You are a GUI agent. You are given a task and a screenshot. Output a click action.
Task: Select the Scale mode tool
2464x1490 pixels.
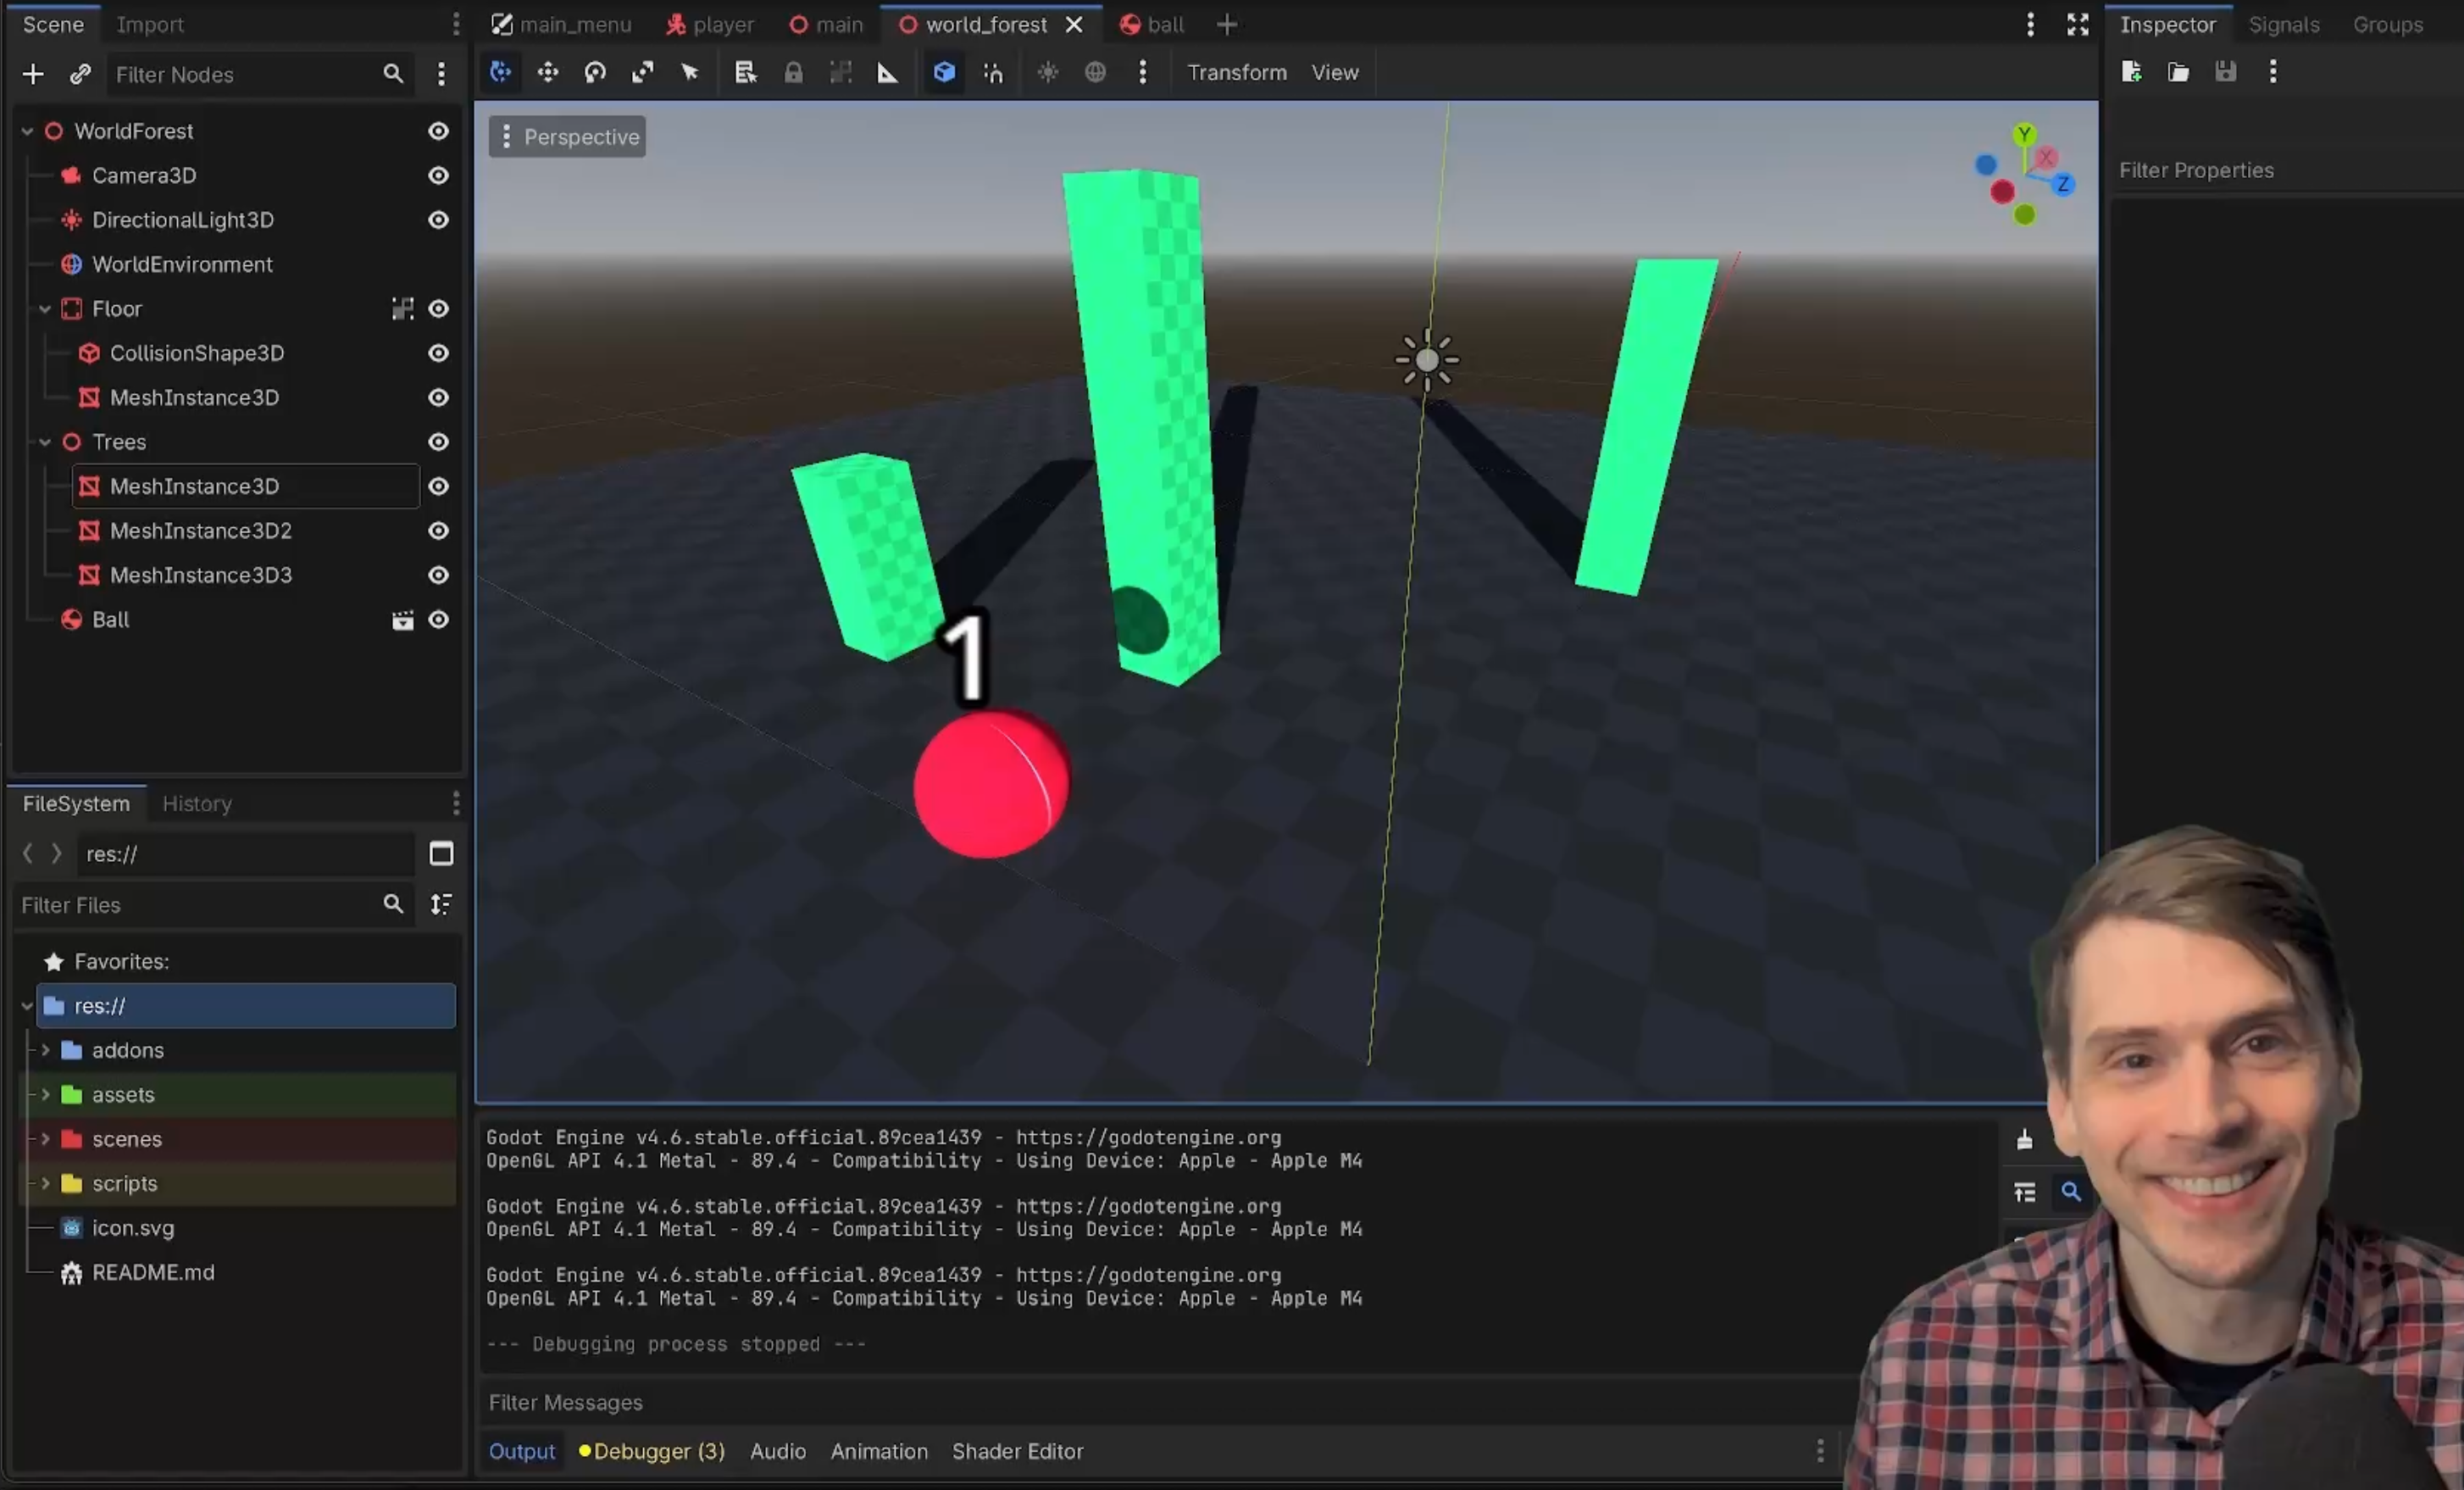tap(642, 72)
